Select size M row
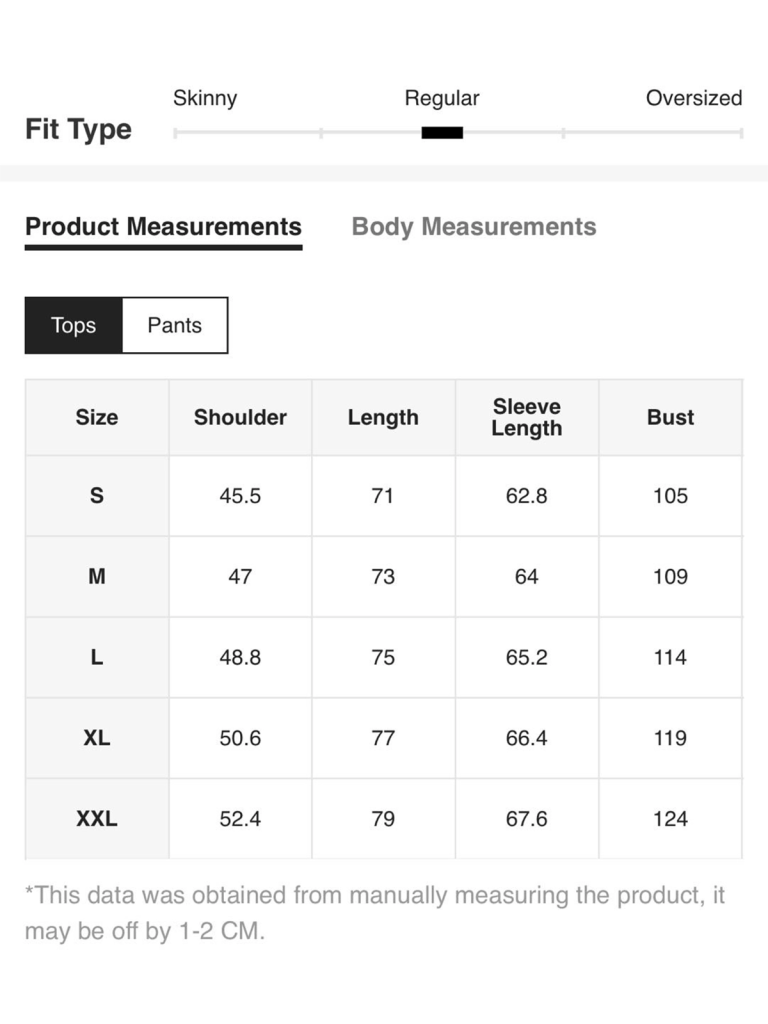Image resolution: width=768 pixels, height=1024 pixels. (96, 577)
